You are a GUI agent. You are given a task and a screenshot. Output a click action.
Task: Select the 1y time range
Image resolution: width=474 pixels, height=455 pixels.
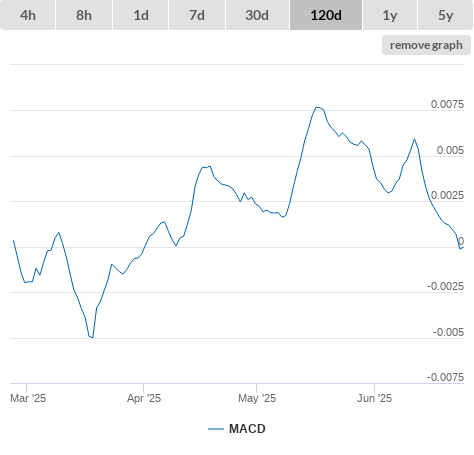(x=390, y=15)
